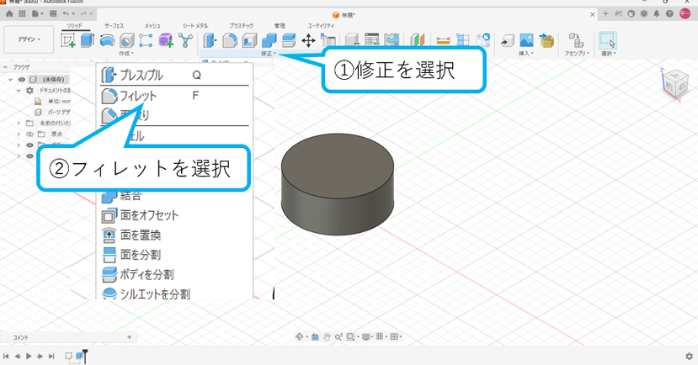The width and height of the screenshot is (698, 365).
Task: Click the Select tool dashed rectangle icon
Action: click(x=608, y=41)
